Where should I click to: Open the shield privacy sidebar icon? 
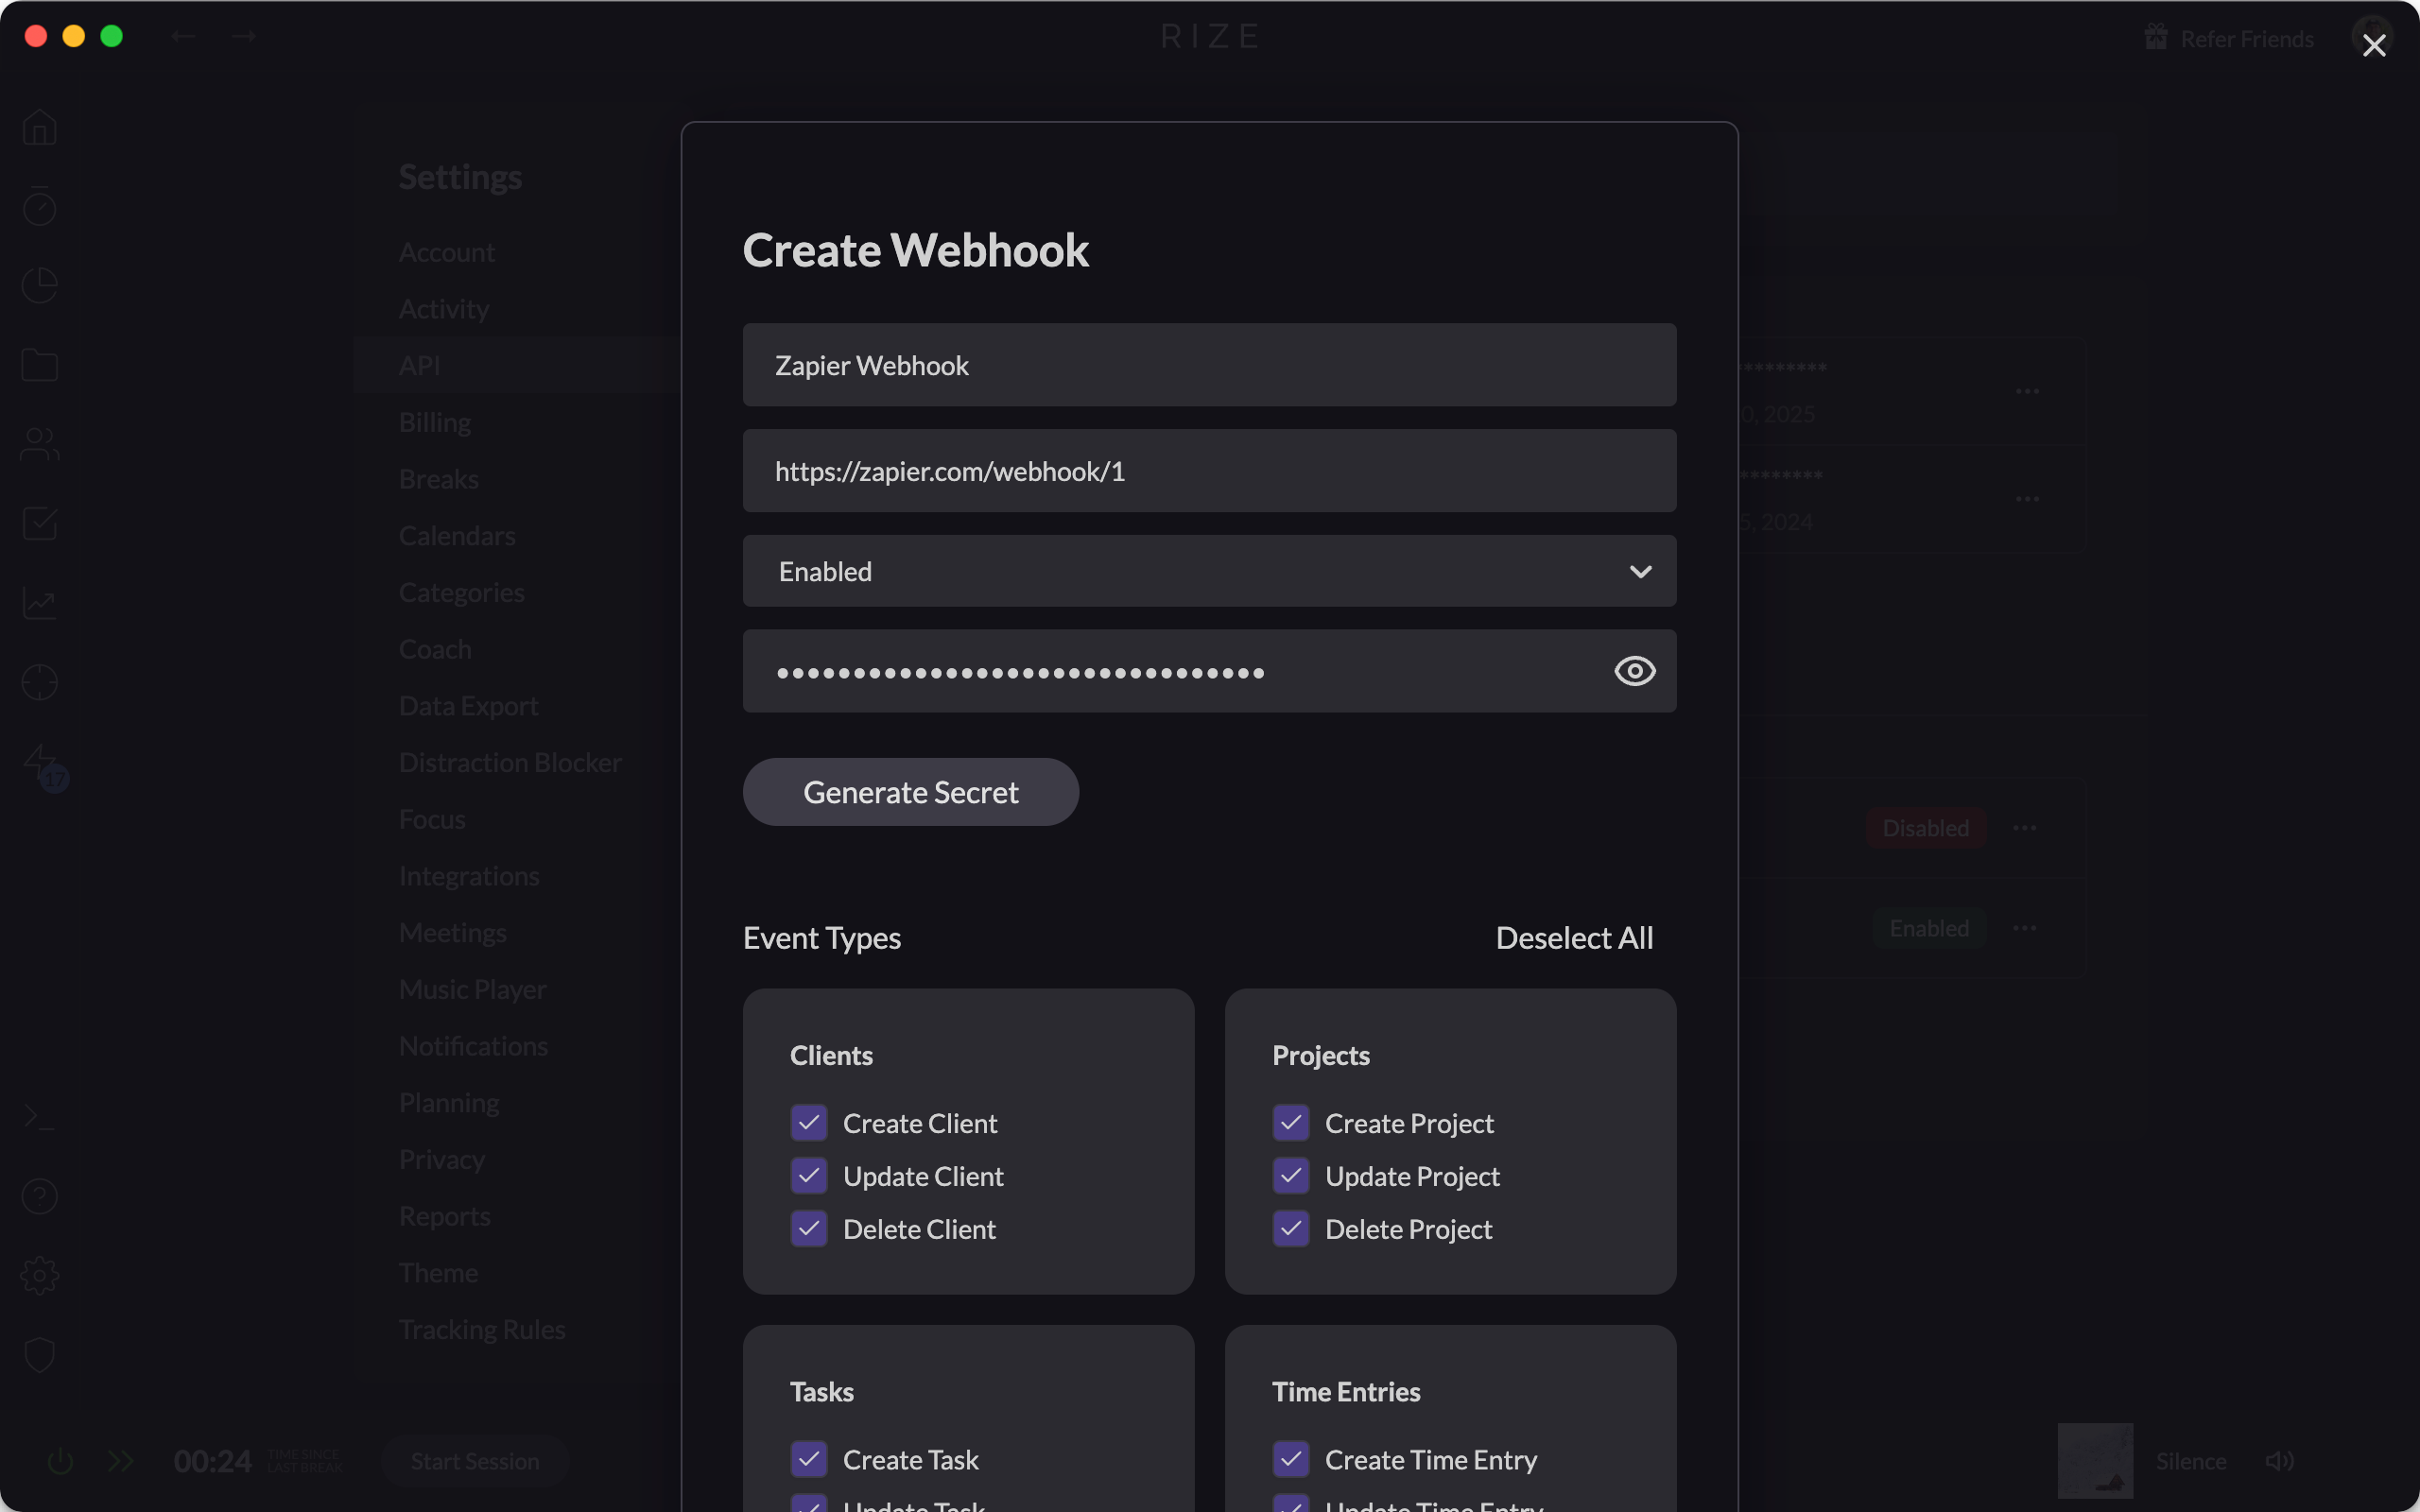[40, 1355]
